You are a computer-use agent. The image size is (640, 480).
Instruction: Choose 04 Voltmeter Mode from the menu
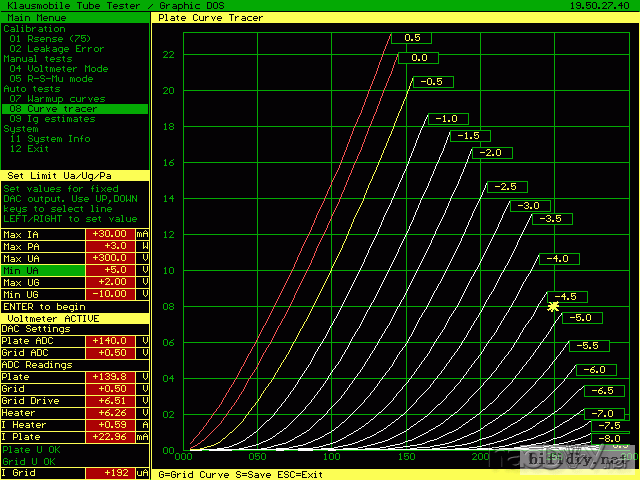tap(59, 69)
